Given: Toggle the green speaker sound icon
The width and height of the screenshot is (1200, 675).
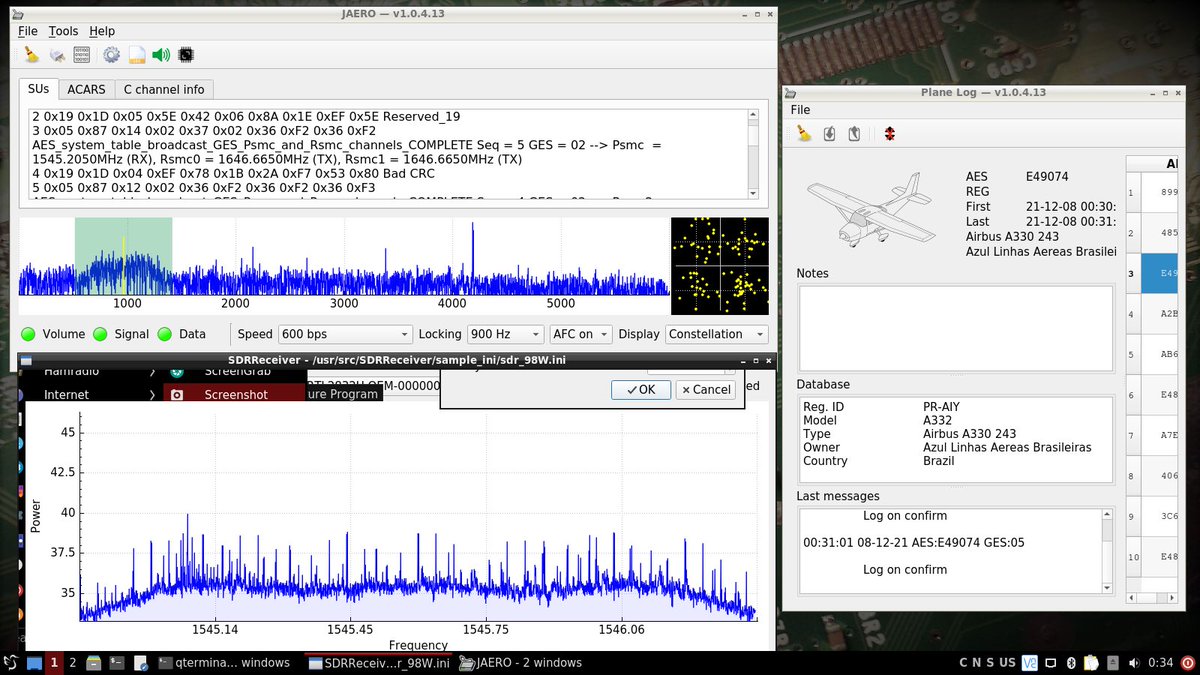Looking at the screenshot, I should 161,55.
